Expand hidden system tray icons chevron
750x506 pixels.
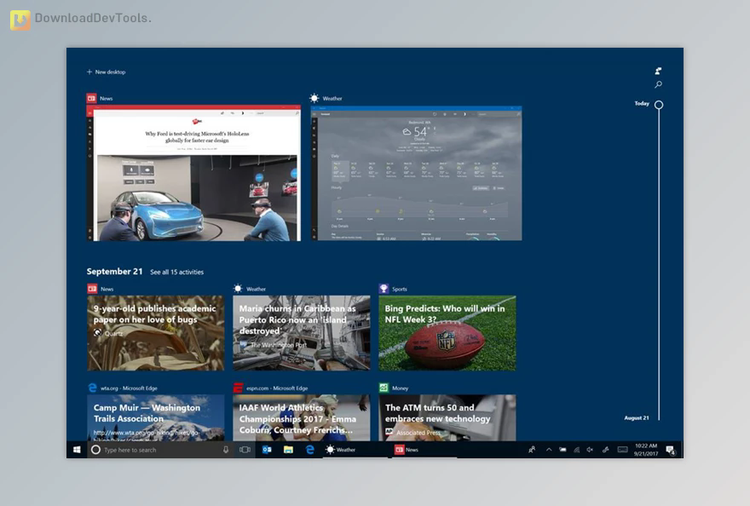(549, 450)
